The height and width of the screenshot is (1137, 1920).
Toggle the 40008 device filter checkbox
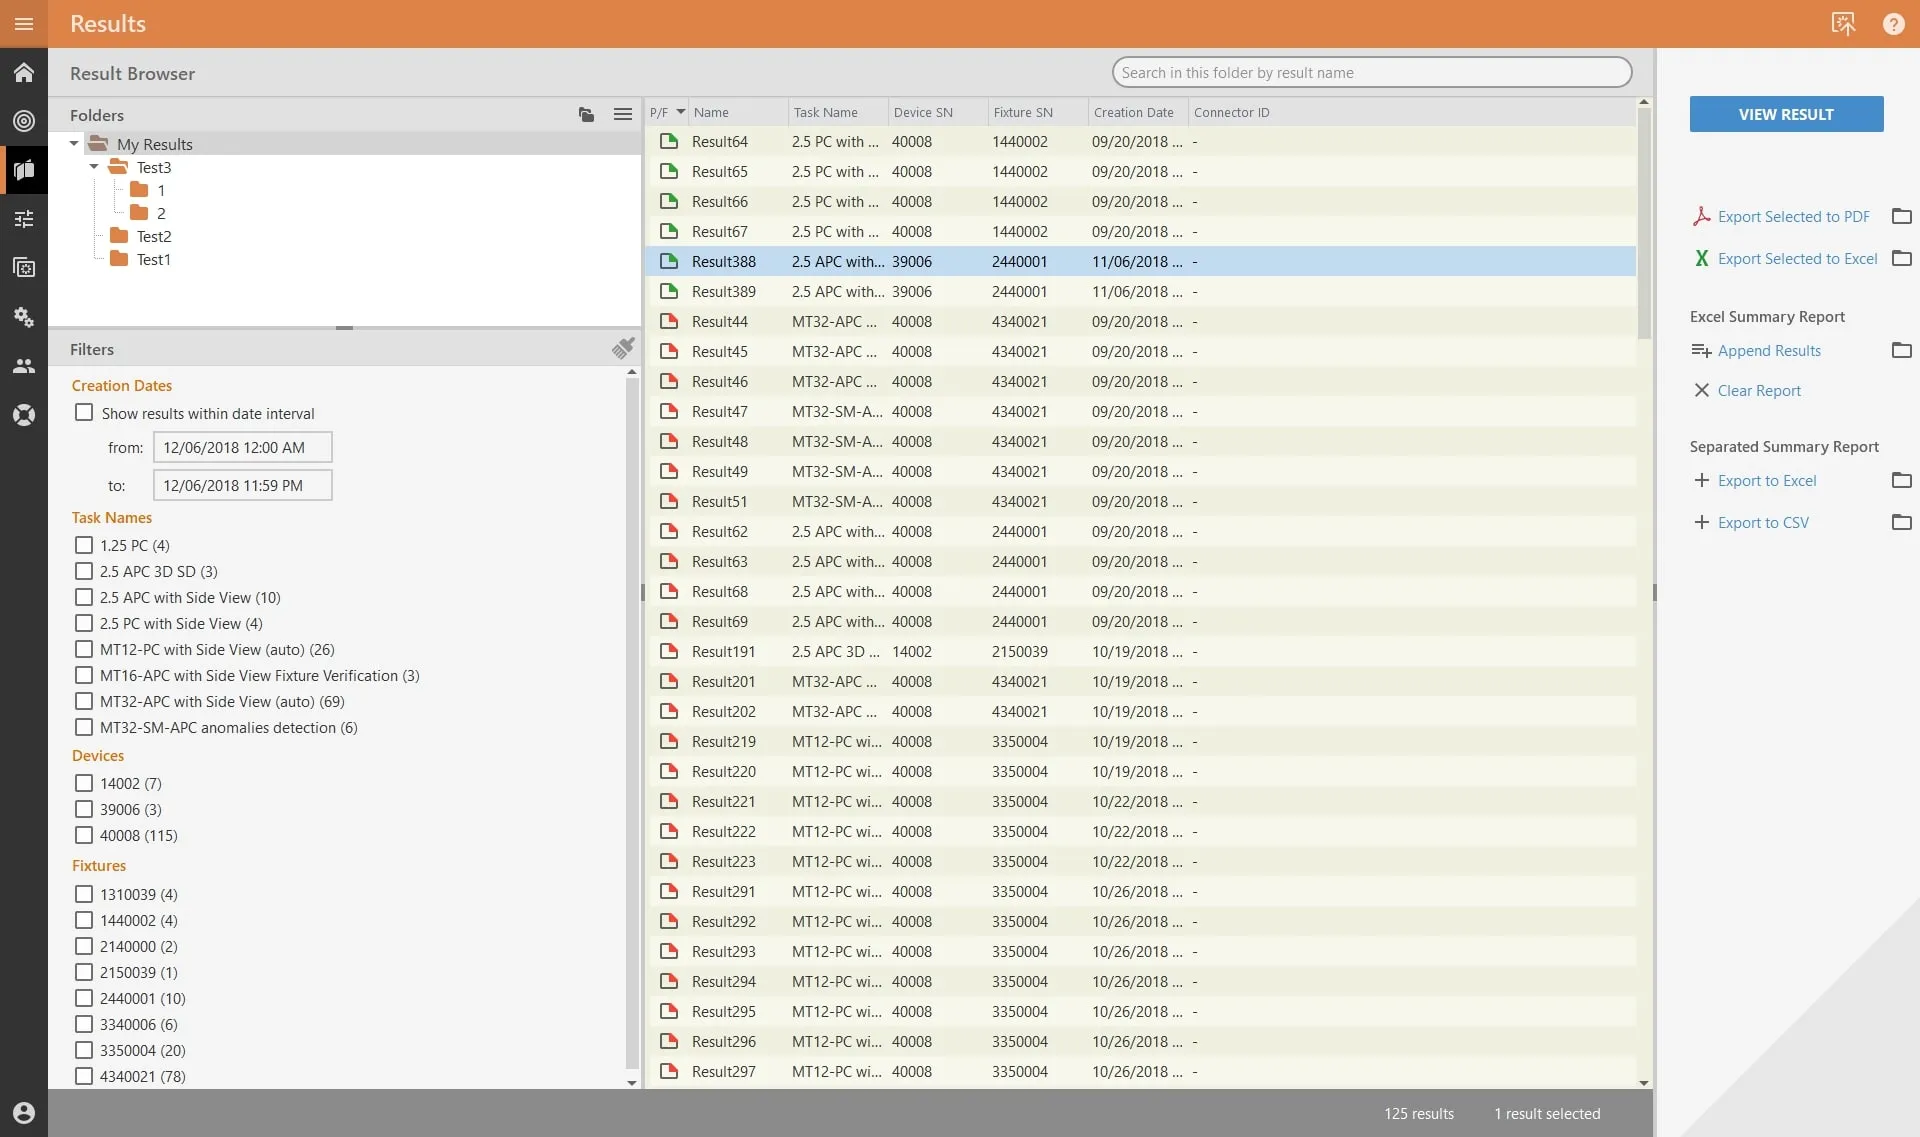tap(84, 836)
